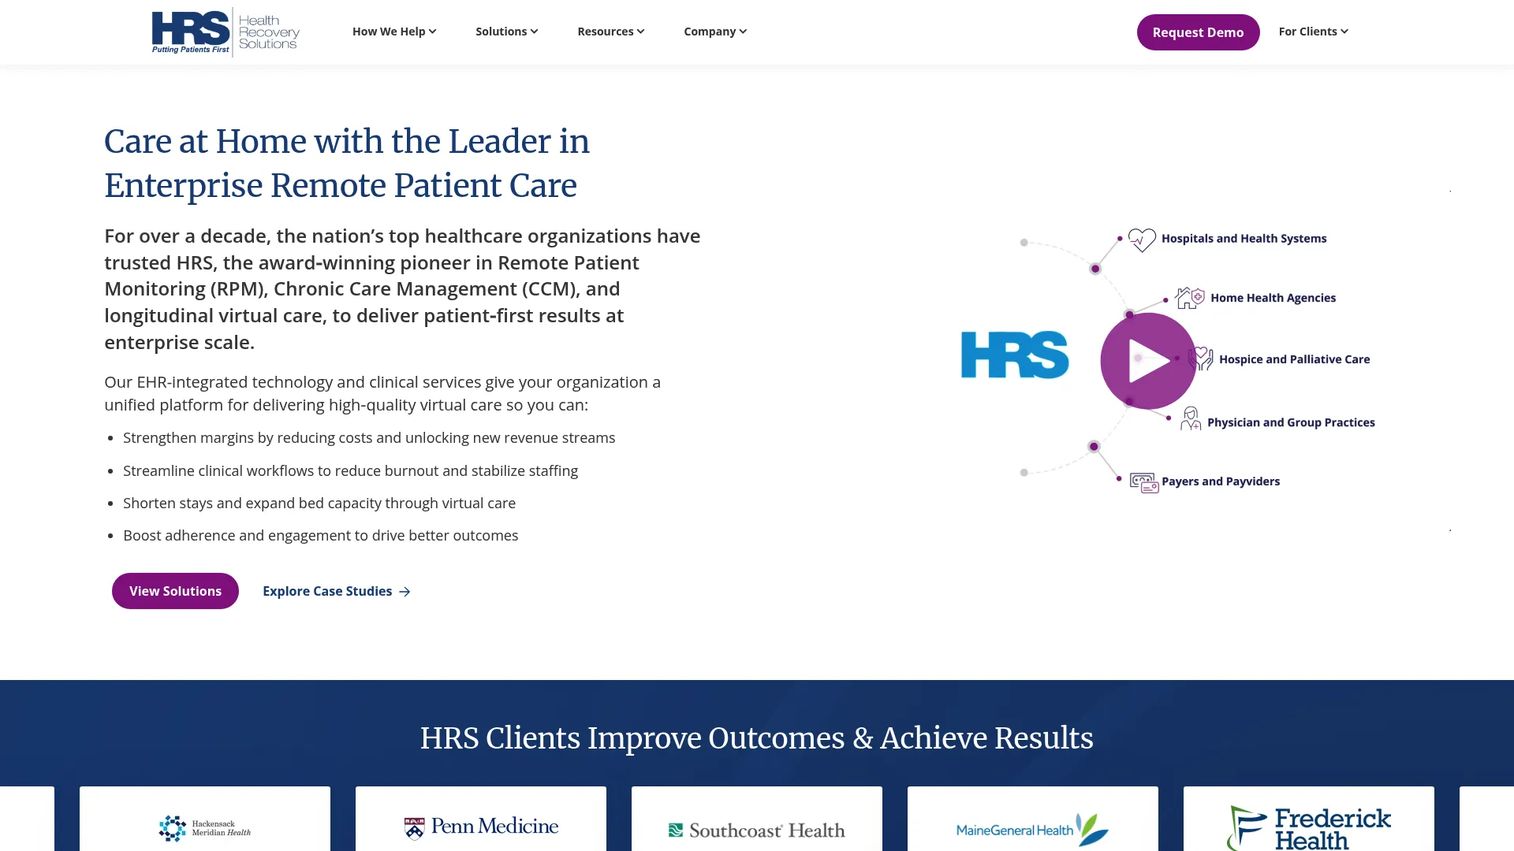1514x851 pixels.
Task: Select Payers and Payviders label
Action: [x=1221, y=482]
